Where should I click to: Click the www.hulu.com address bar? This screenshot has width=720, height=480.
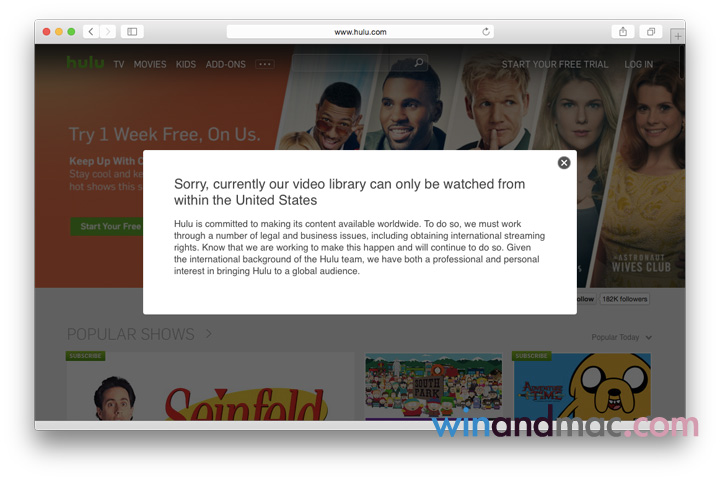point(360,32)
